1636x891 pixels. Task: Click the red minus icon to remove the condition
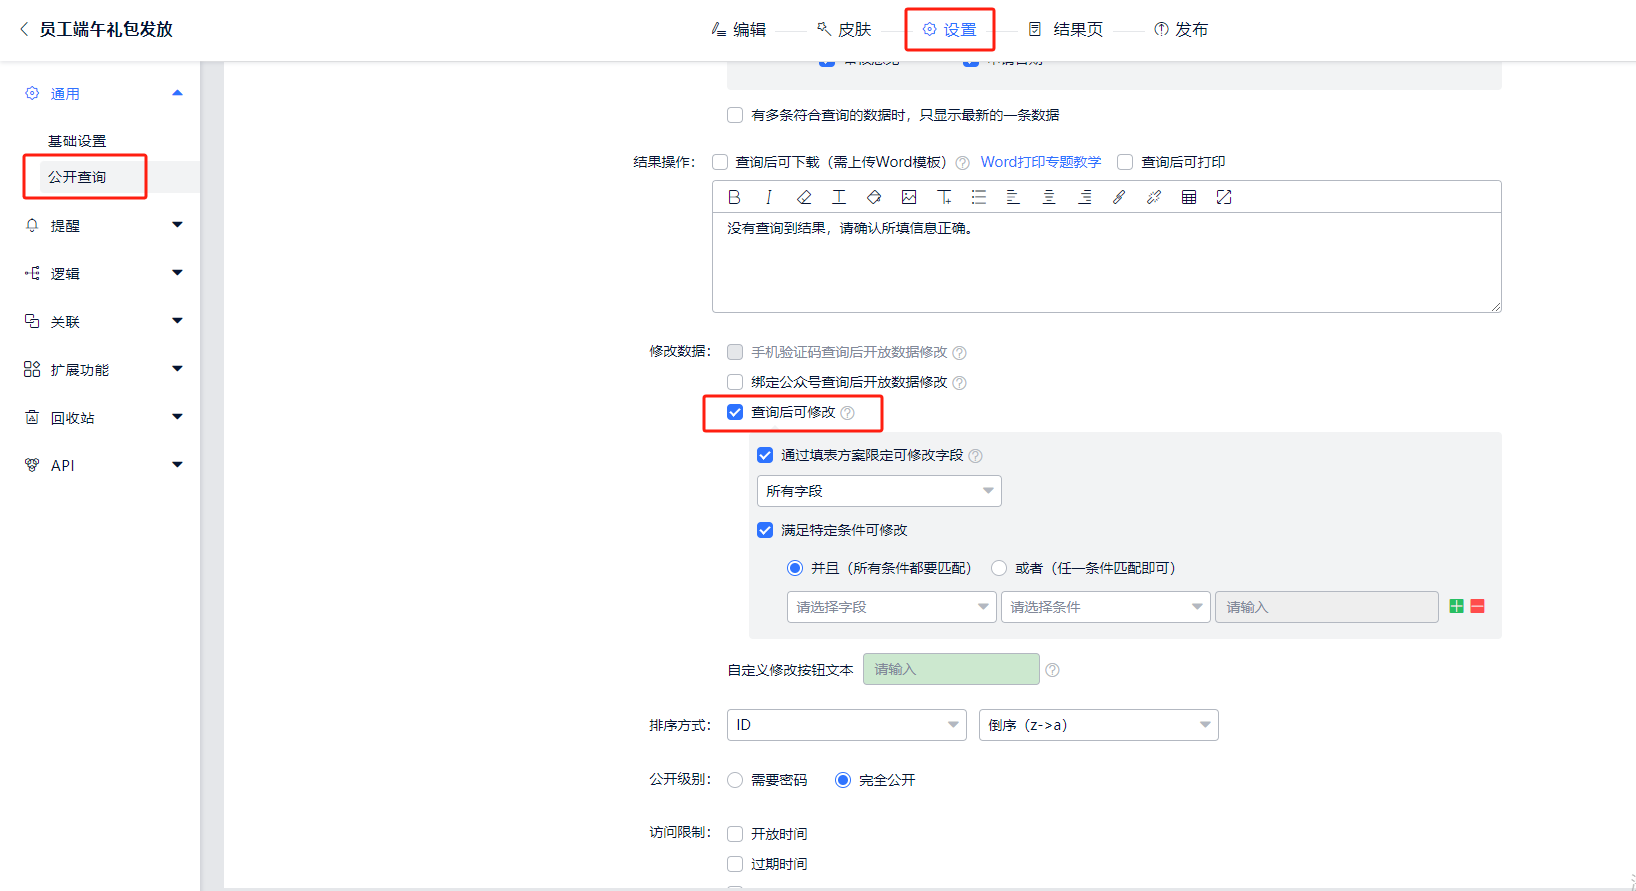tap(1478, 606)
